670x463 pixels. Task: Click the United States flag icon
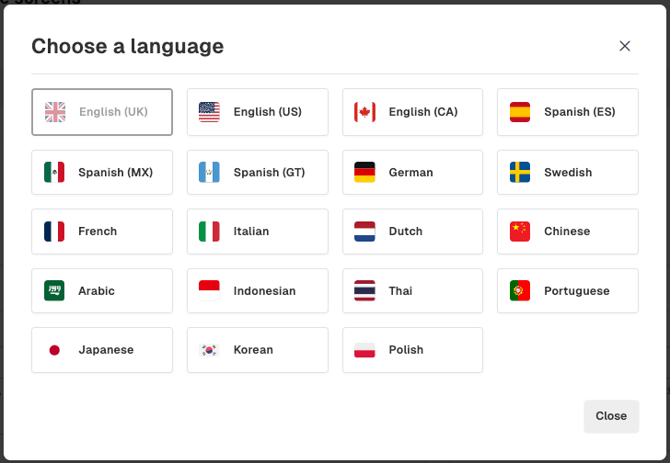209,112
